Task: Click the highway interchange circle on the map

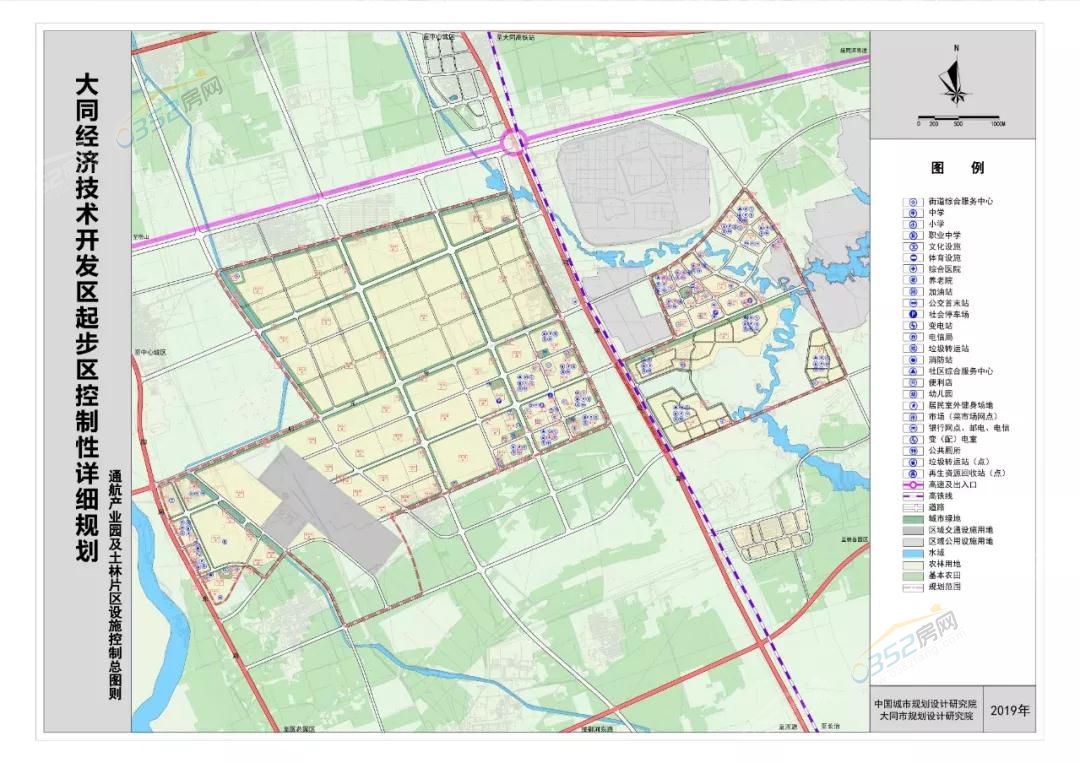Action: [x=516, y=142]
